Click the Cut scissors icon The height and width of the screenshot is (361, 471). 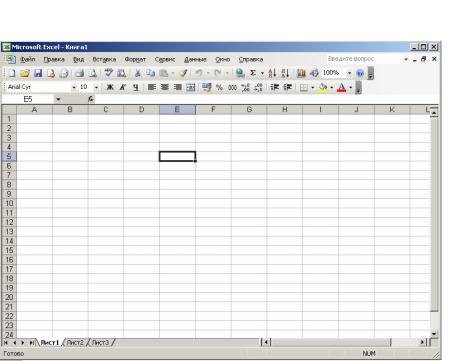click(x=137, y=73)
